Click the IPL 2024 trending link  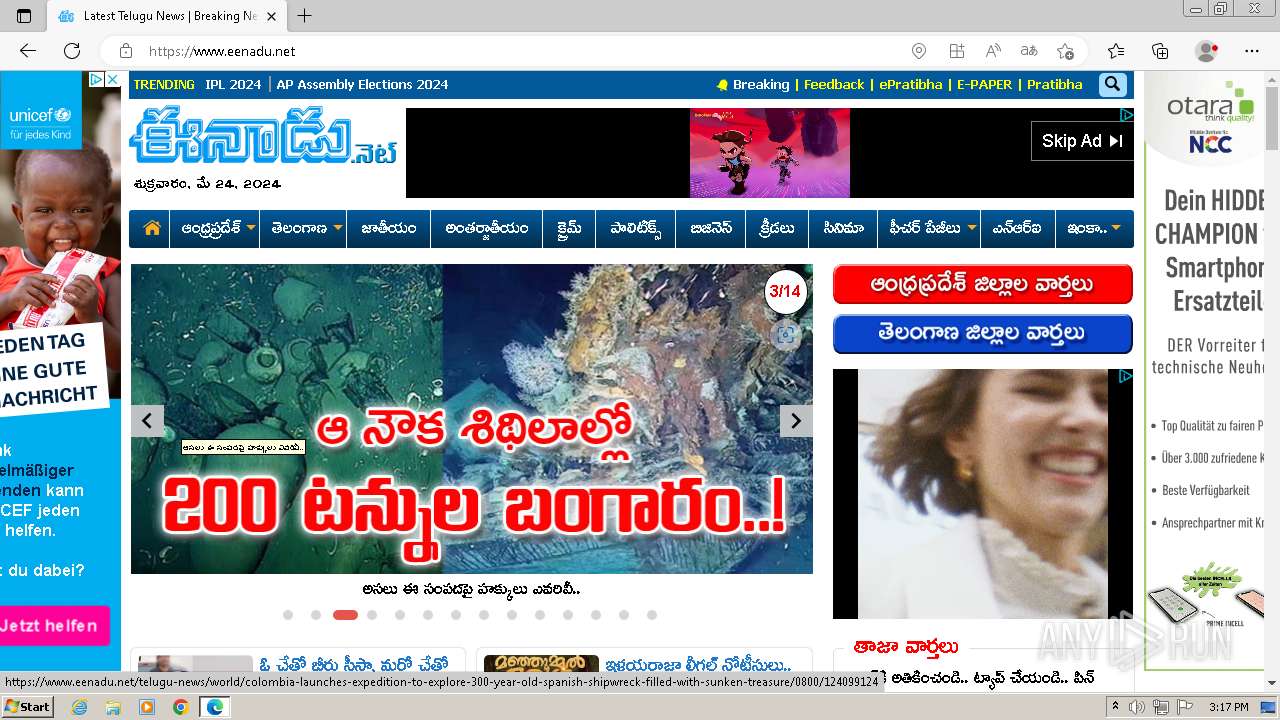pos(233,85)
